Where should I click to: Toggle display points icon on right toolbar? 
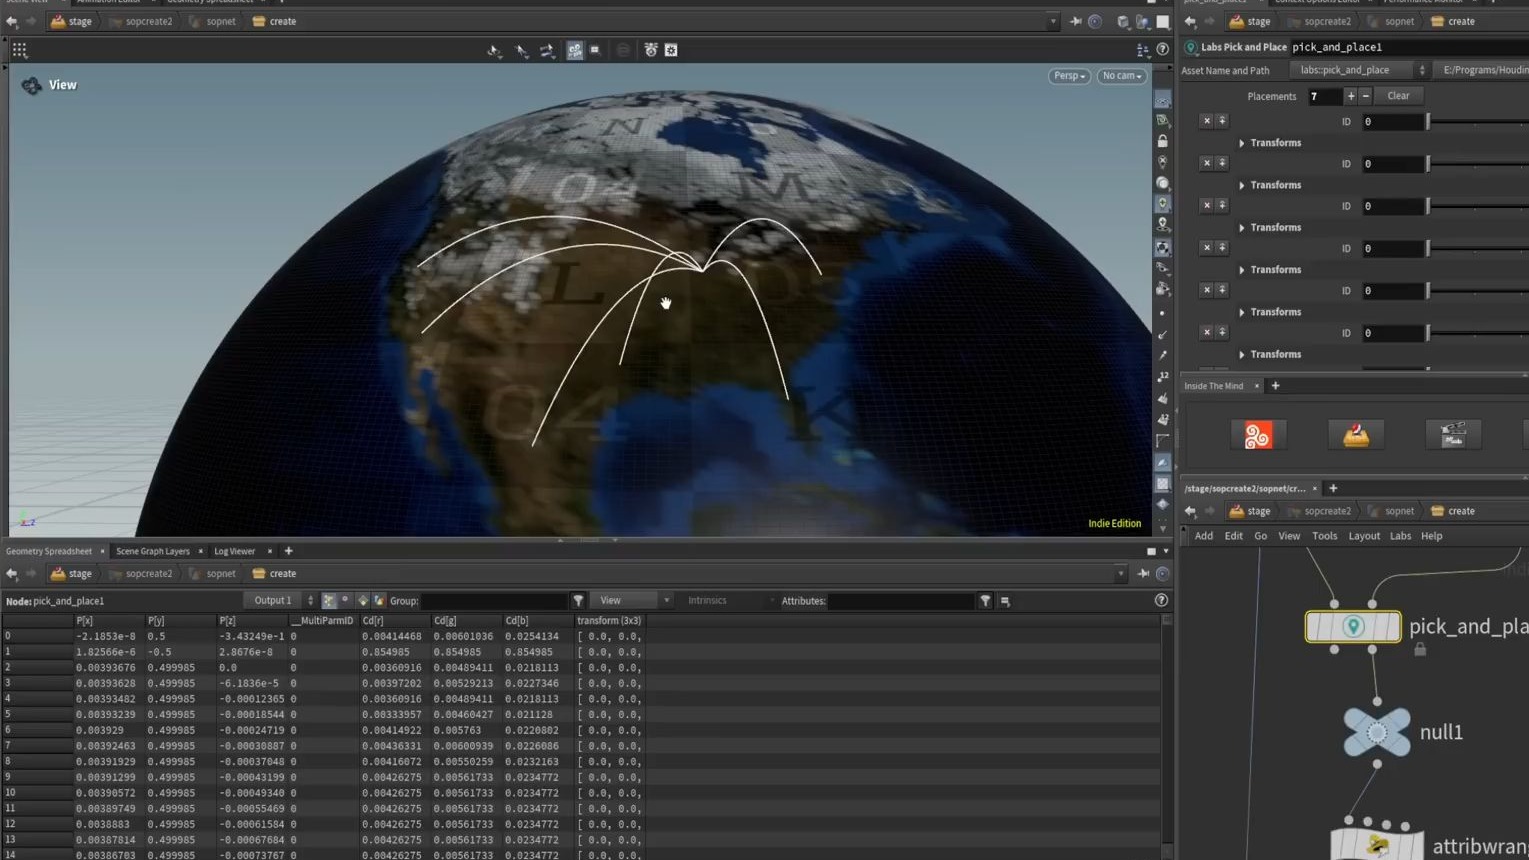coord(1162,313)
